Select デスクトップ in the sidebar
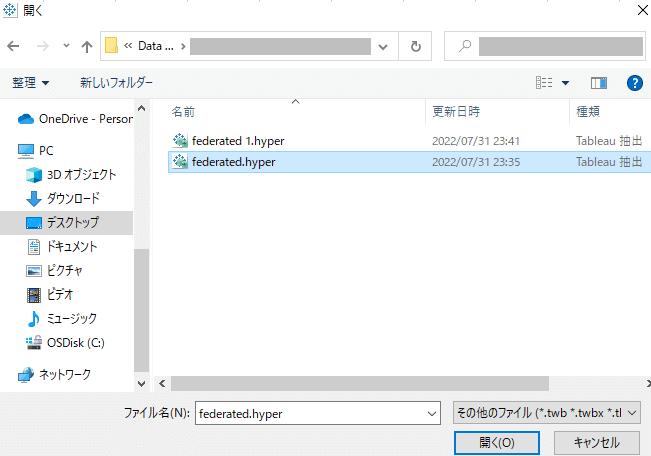Viewport: 651px width, 456px height. [66, 223]
